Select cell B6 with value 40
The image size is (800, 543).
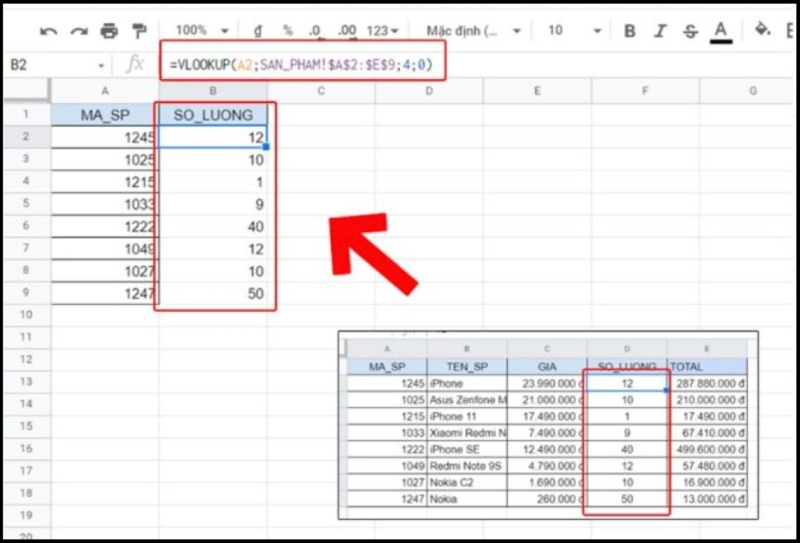click(213, 227)
